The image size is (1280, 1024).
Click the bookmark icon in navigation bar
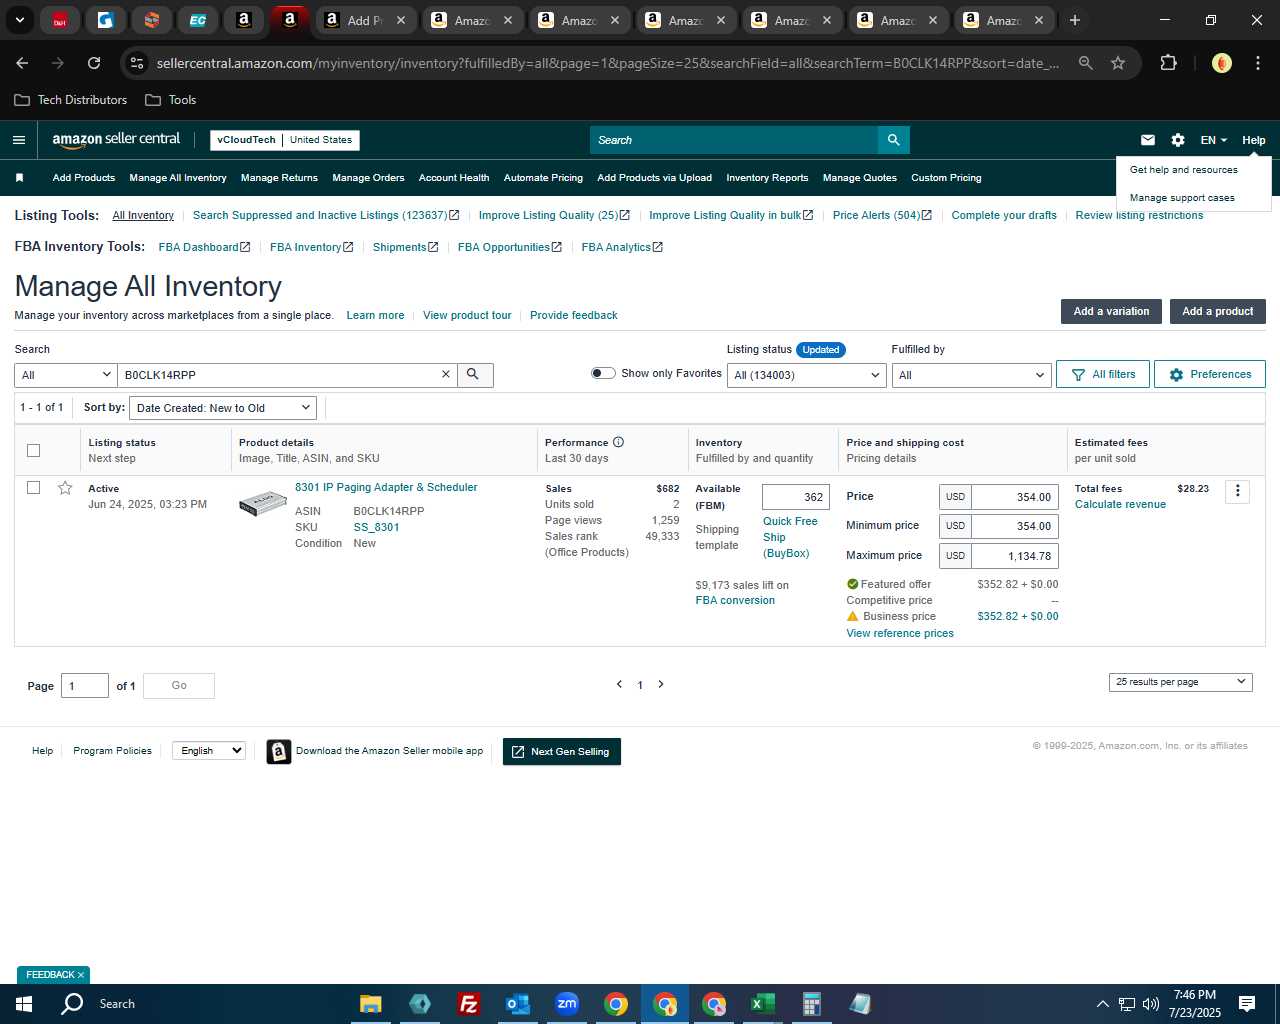coord(19,178)
